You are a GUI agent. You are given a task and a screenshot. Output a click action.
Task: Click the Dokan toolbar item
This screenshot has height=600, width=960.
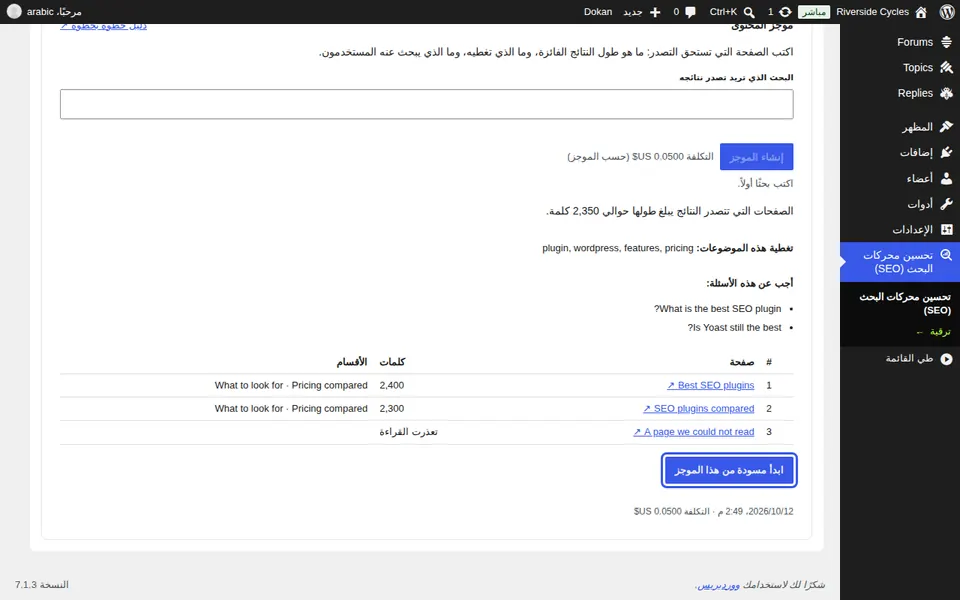598,12
